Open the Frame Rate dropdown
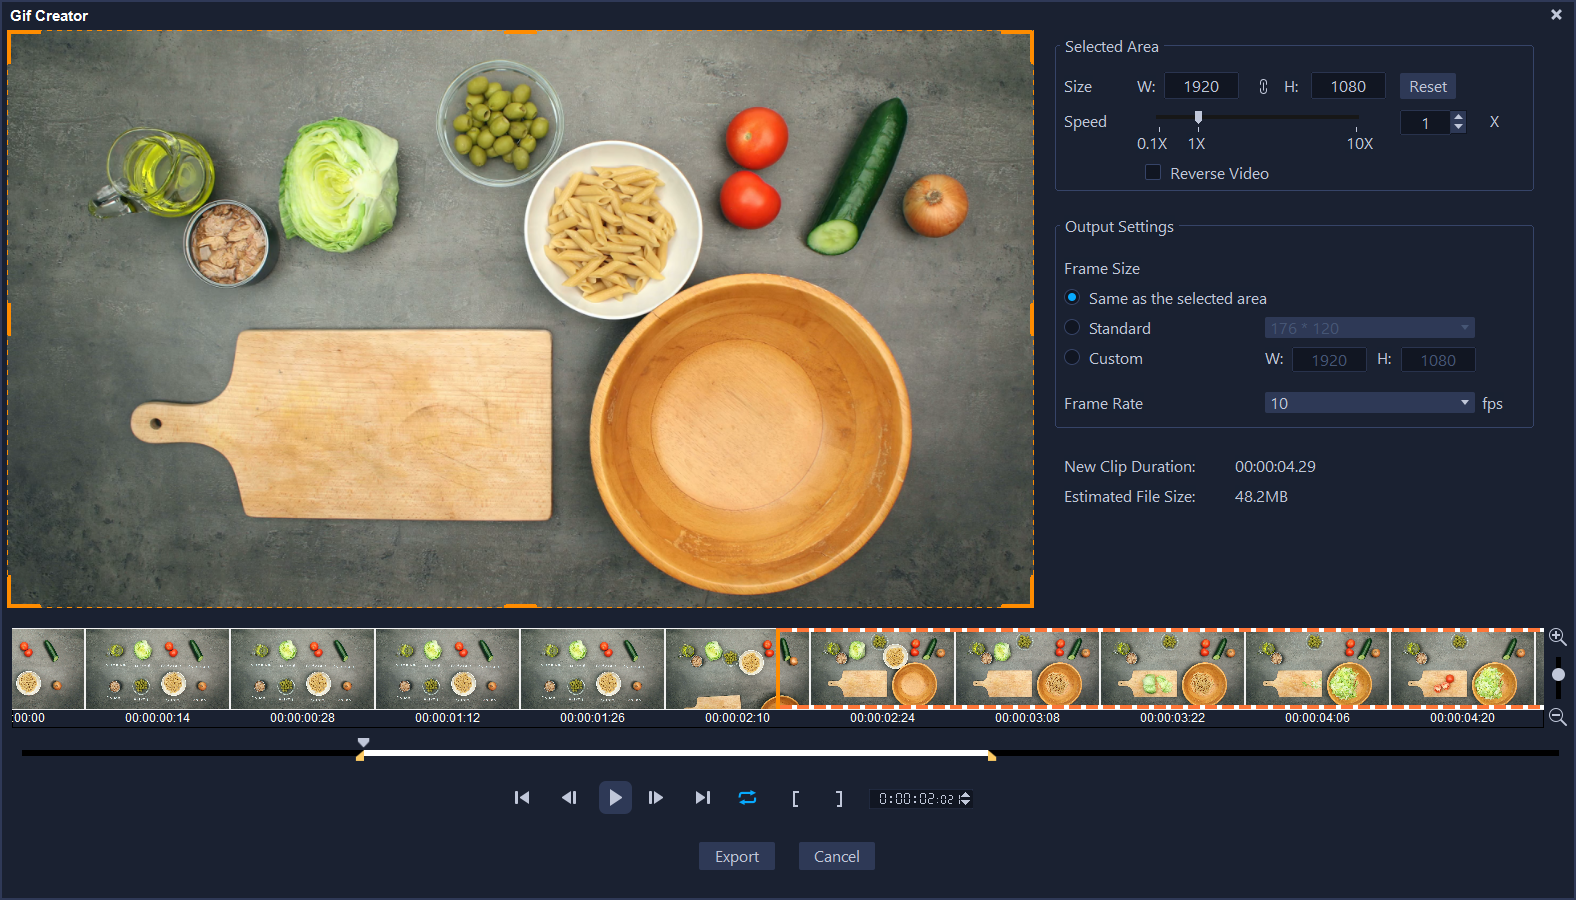The height and width of the screenshot is (900, 1576). click(x=1369, y=403)
